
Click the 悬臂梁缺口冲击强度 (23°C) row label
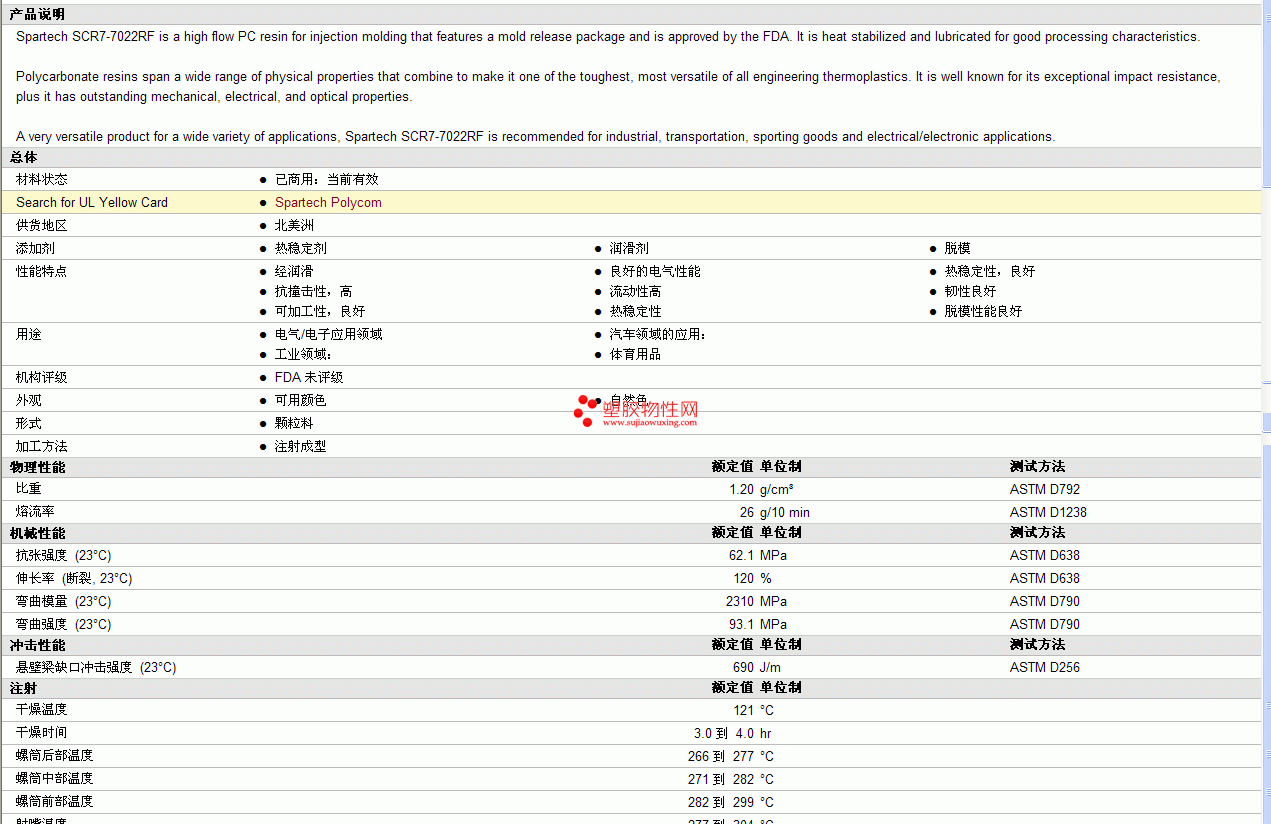[x=96, y=667]
